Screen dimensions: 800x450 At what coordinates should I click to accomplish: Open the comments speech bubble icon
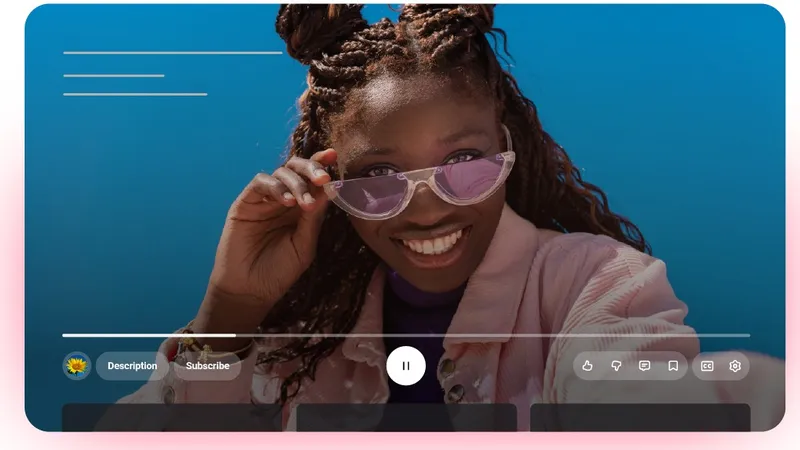(x=645, y=366)
